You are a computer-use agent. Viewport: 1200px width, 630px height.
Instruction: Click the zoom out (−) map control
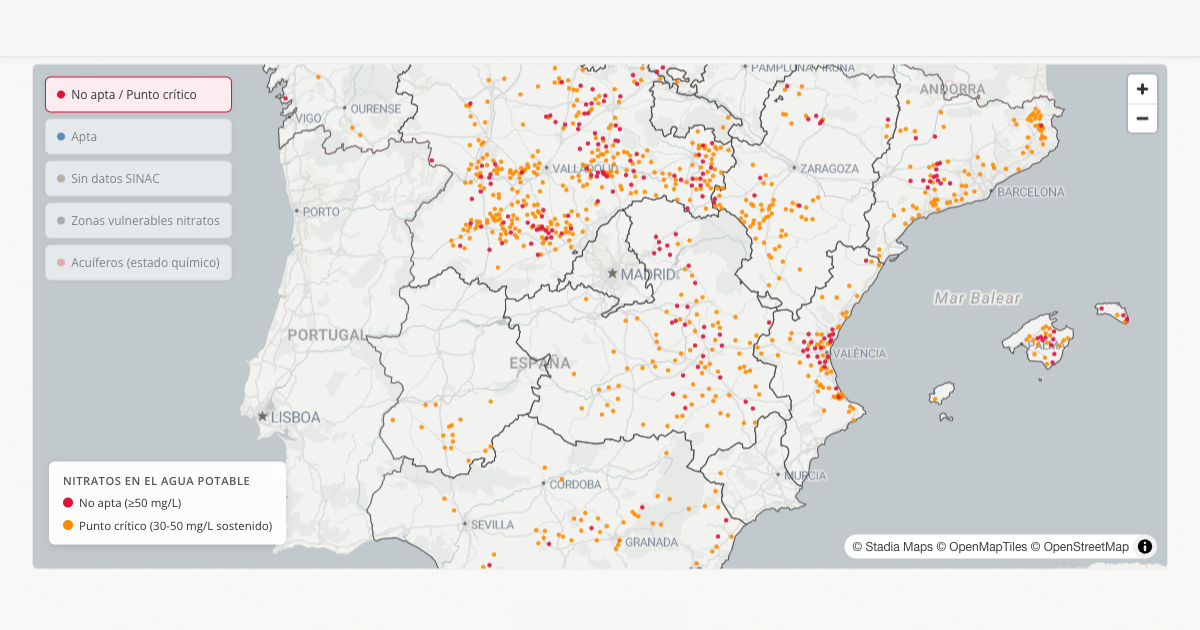pyautogui.click(x=1142, y=118)
